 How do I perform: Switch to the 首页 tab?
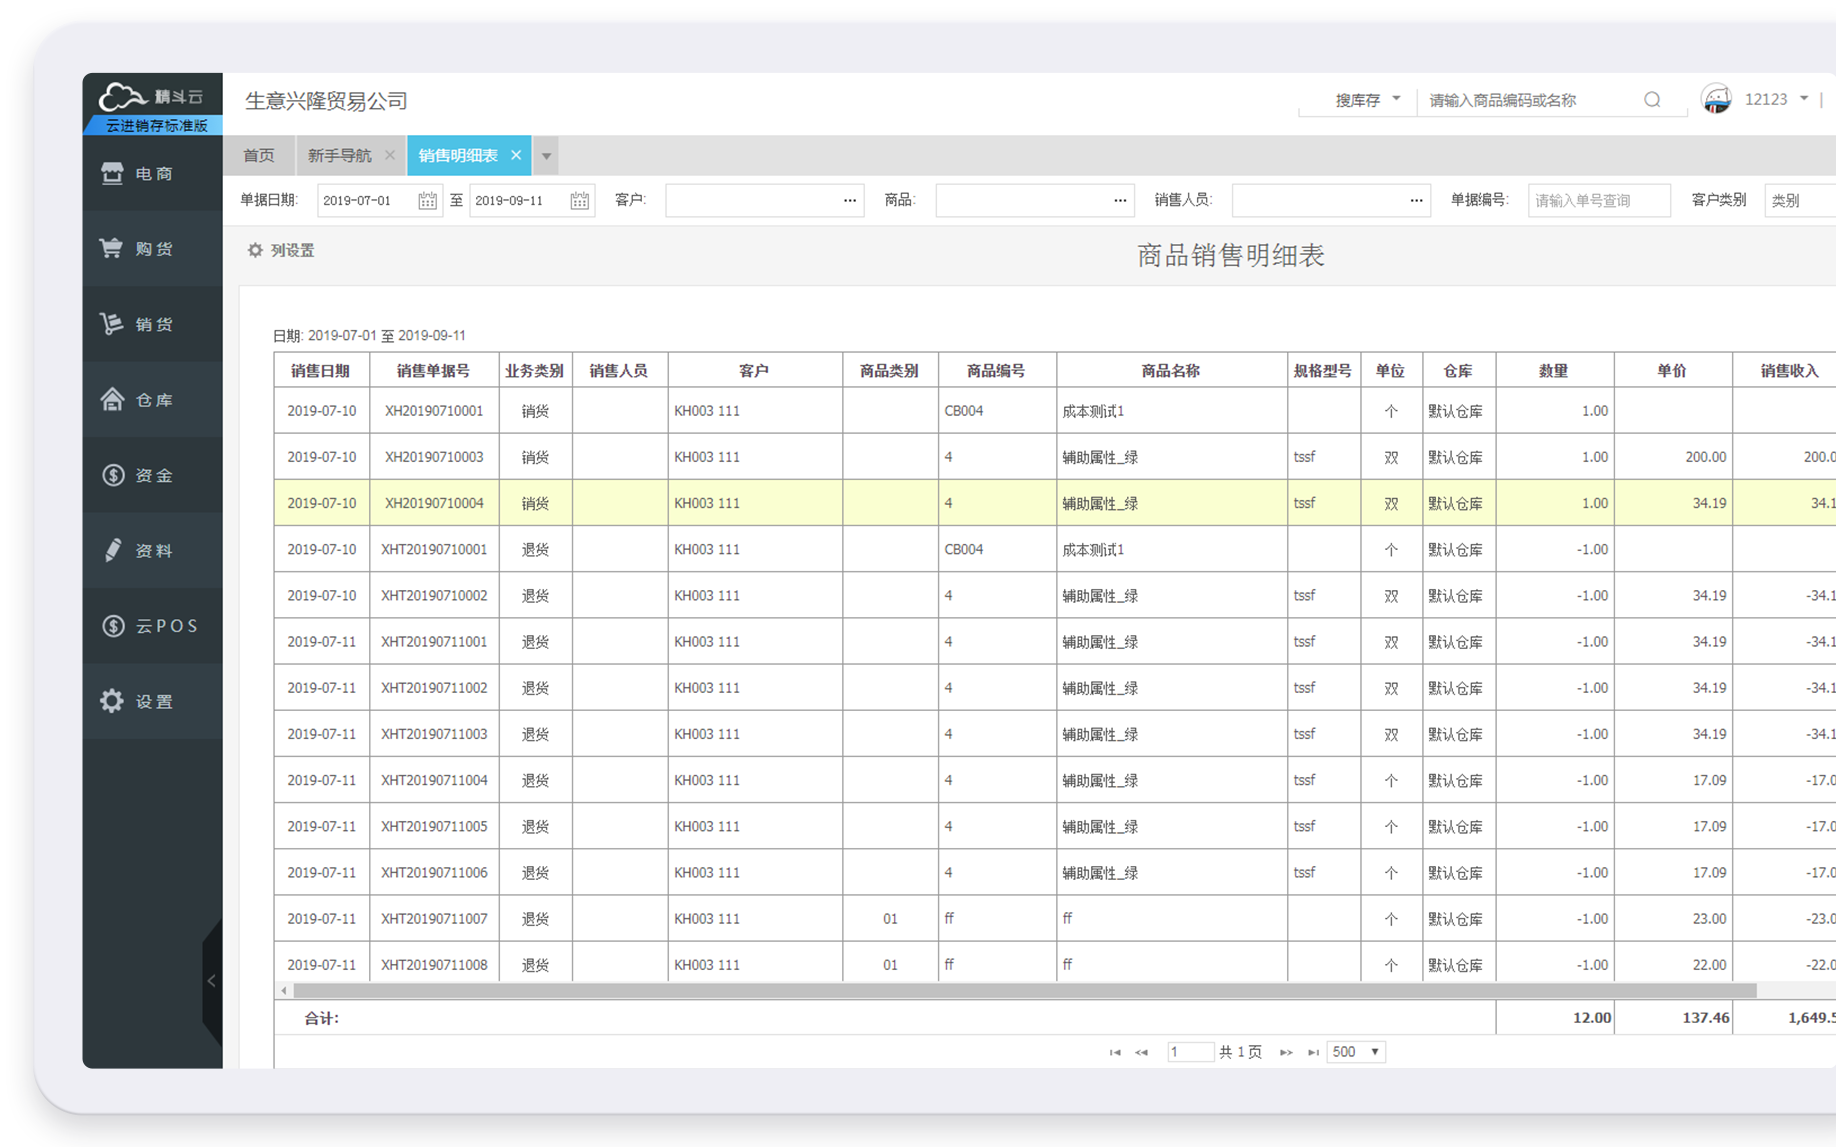tap(258, 156)
